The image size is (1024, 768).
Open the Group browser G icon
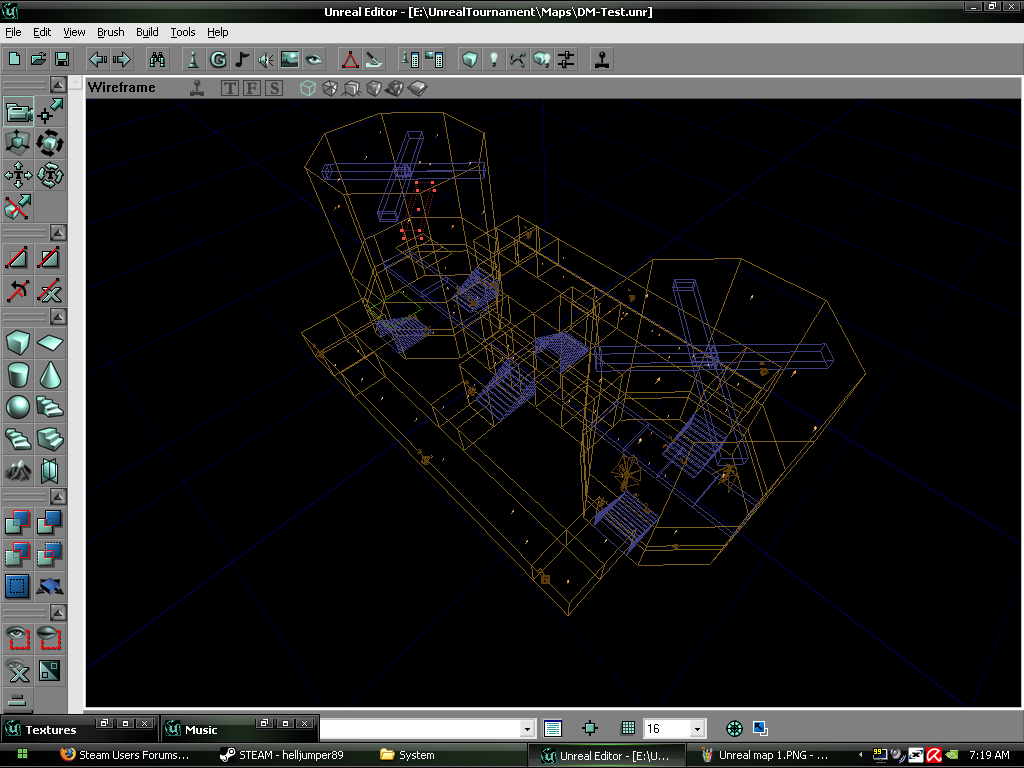218,59
